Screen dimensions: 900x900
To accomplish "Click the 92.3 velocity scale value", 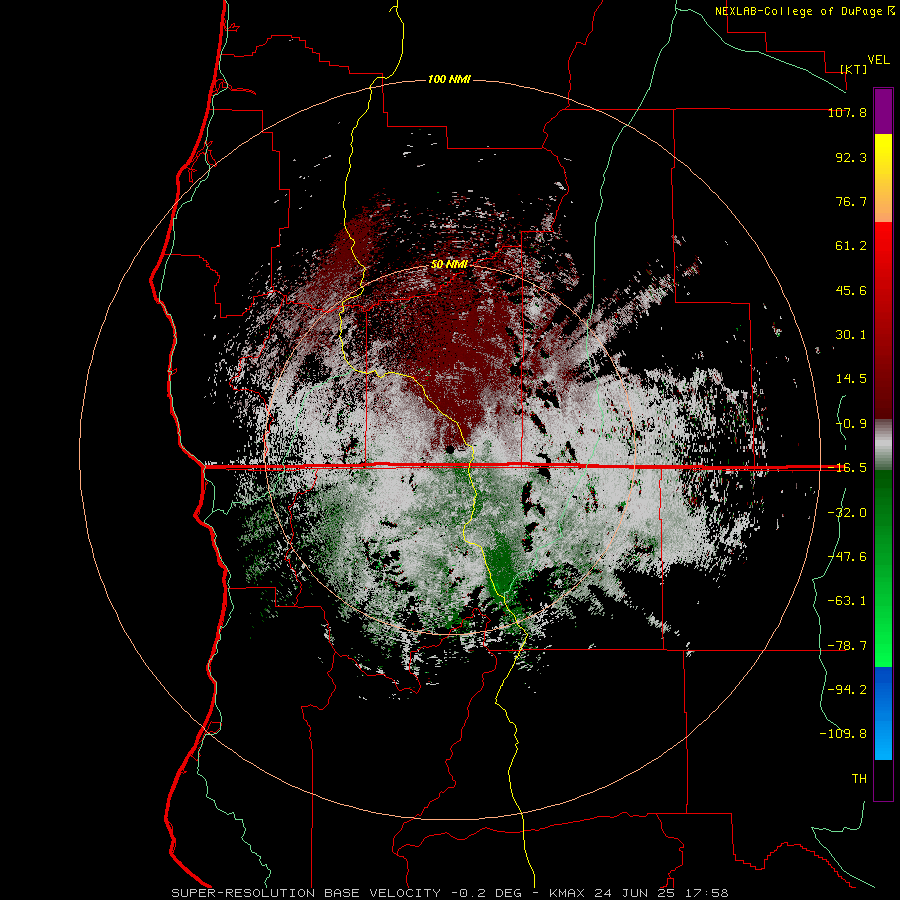I will click(x=851, y=157).
